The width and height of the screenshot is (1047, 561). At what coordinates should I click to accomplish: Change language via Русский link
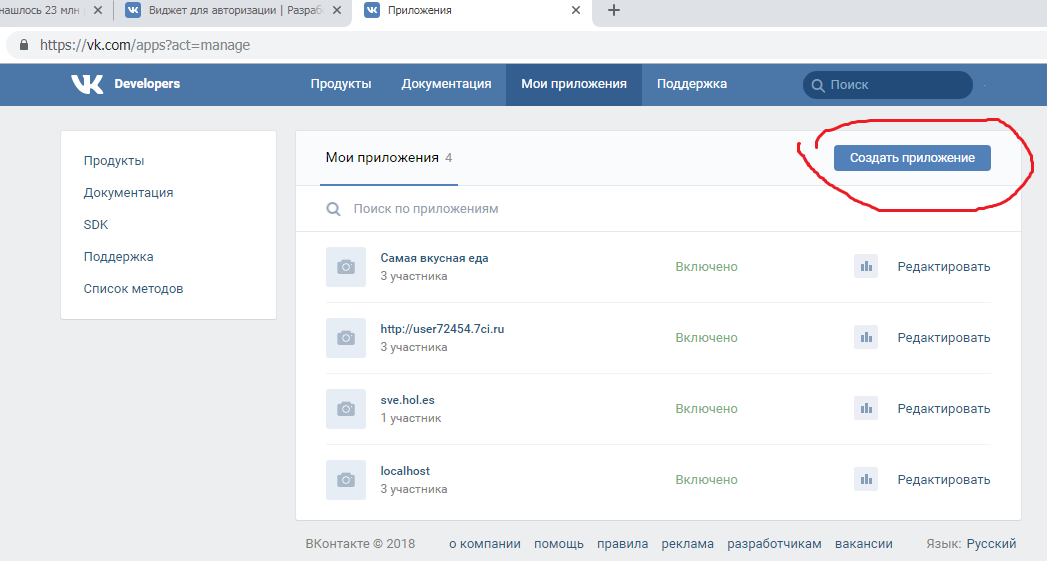tap(992, 544)
